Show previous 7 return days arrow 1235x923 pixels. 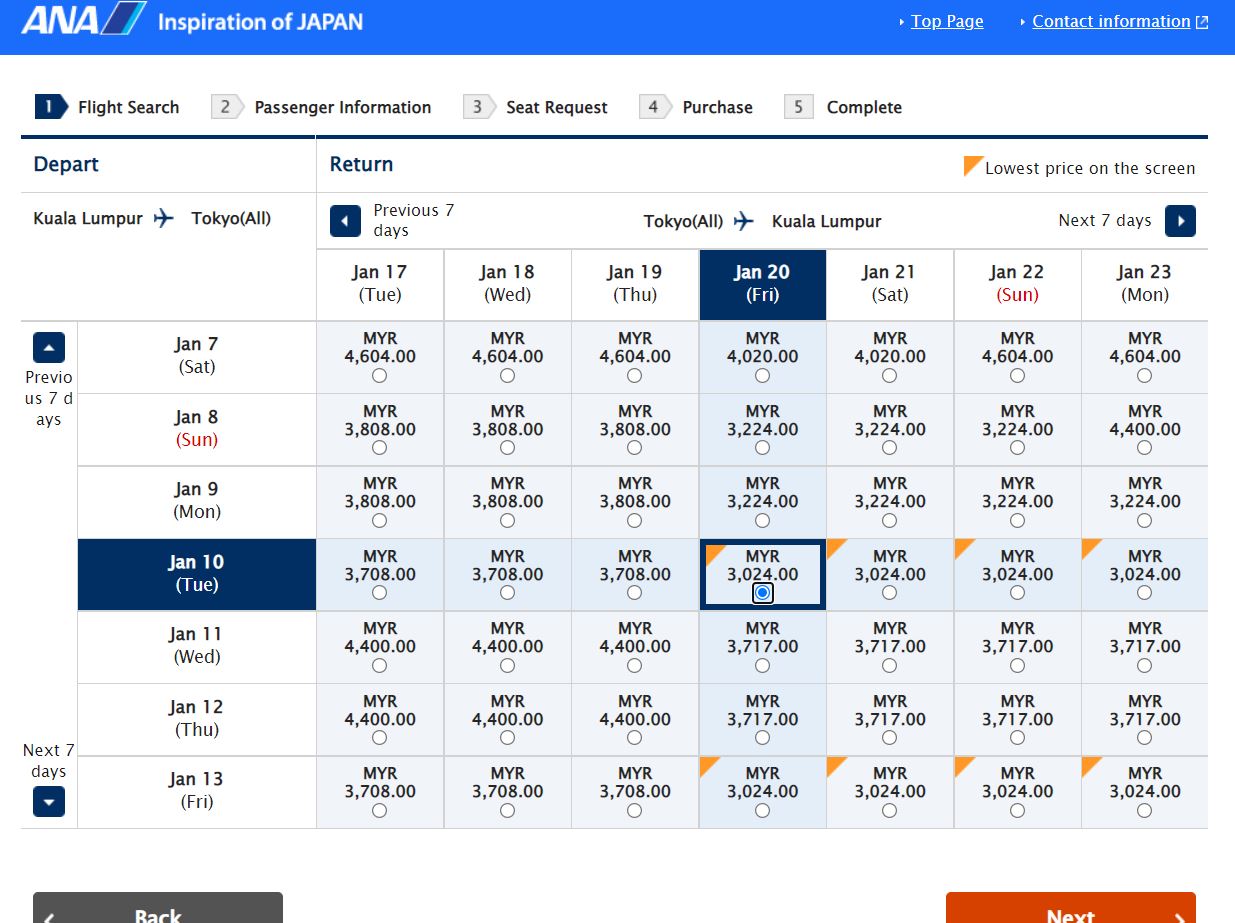coord(345,221)
